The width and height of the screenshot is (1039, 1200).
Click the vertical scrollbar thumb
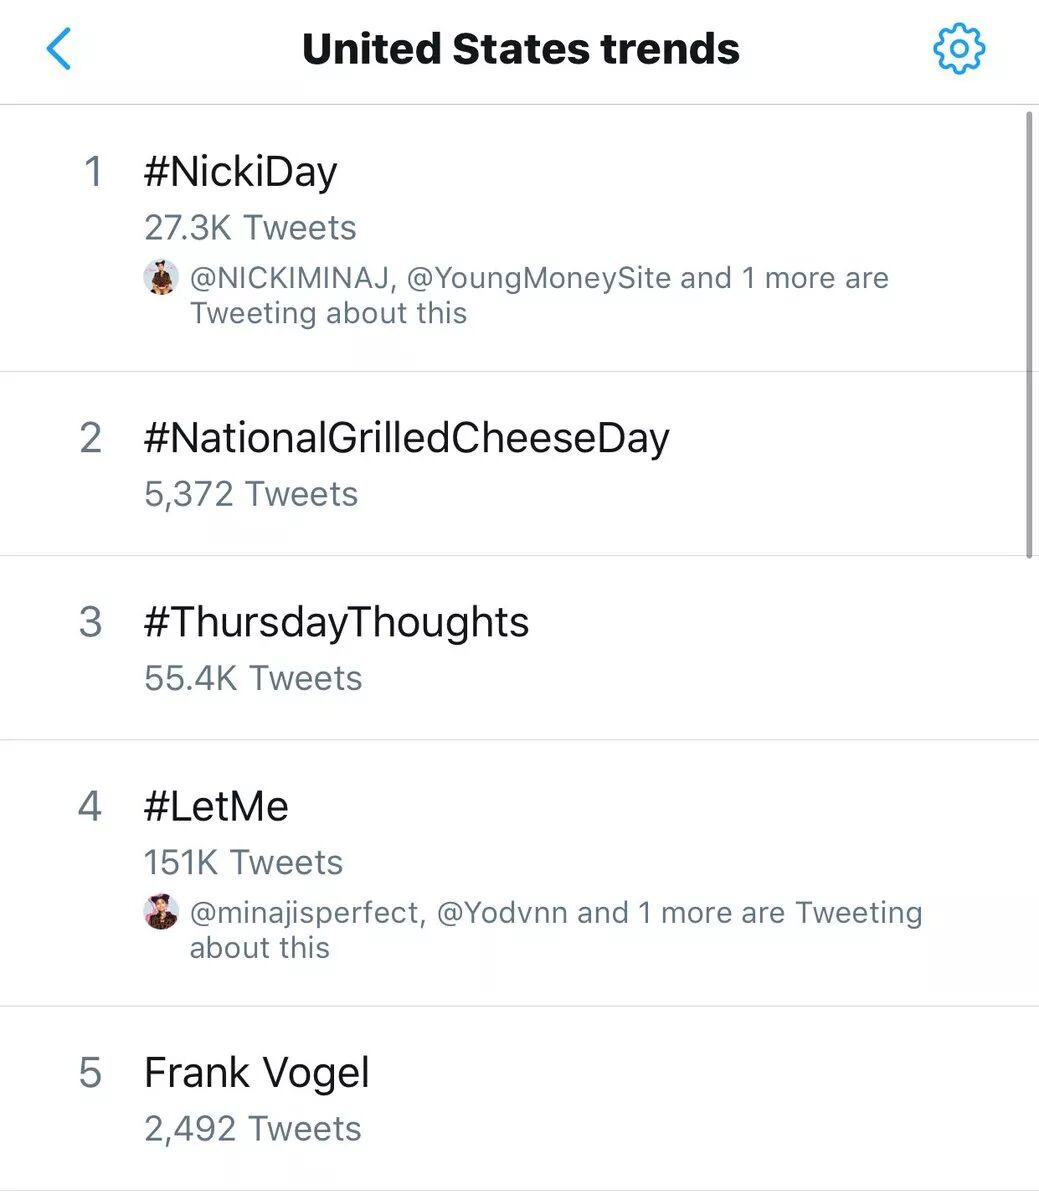[x=1030, y=335]
